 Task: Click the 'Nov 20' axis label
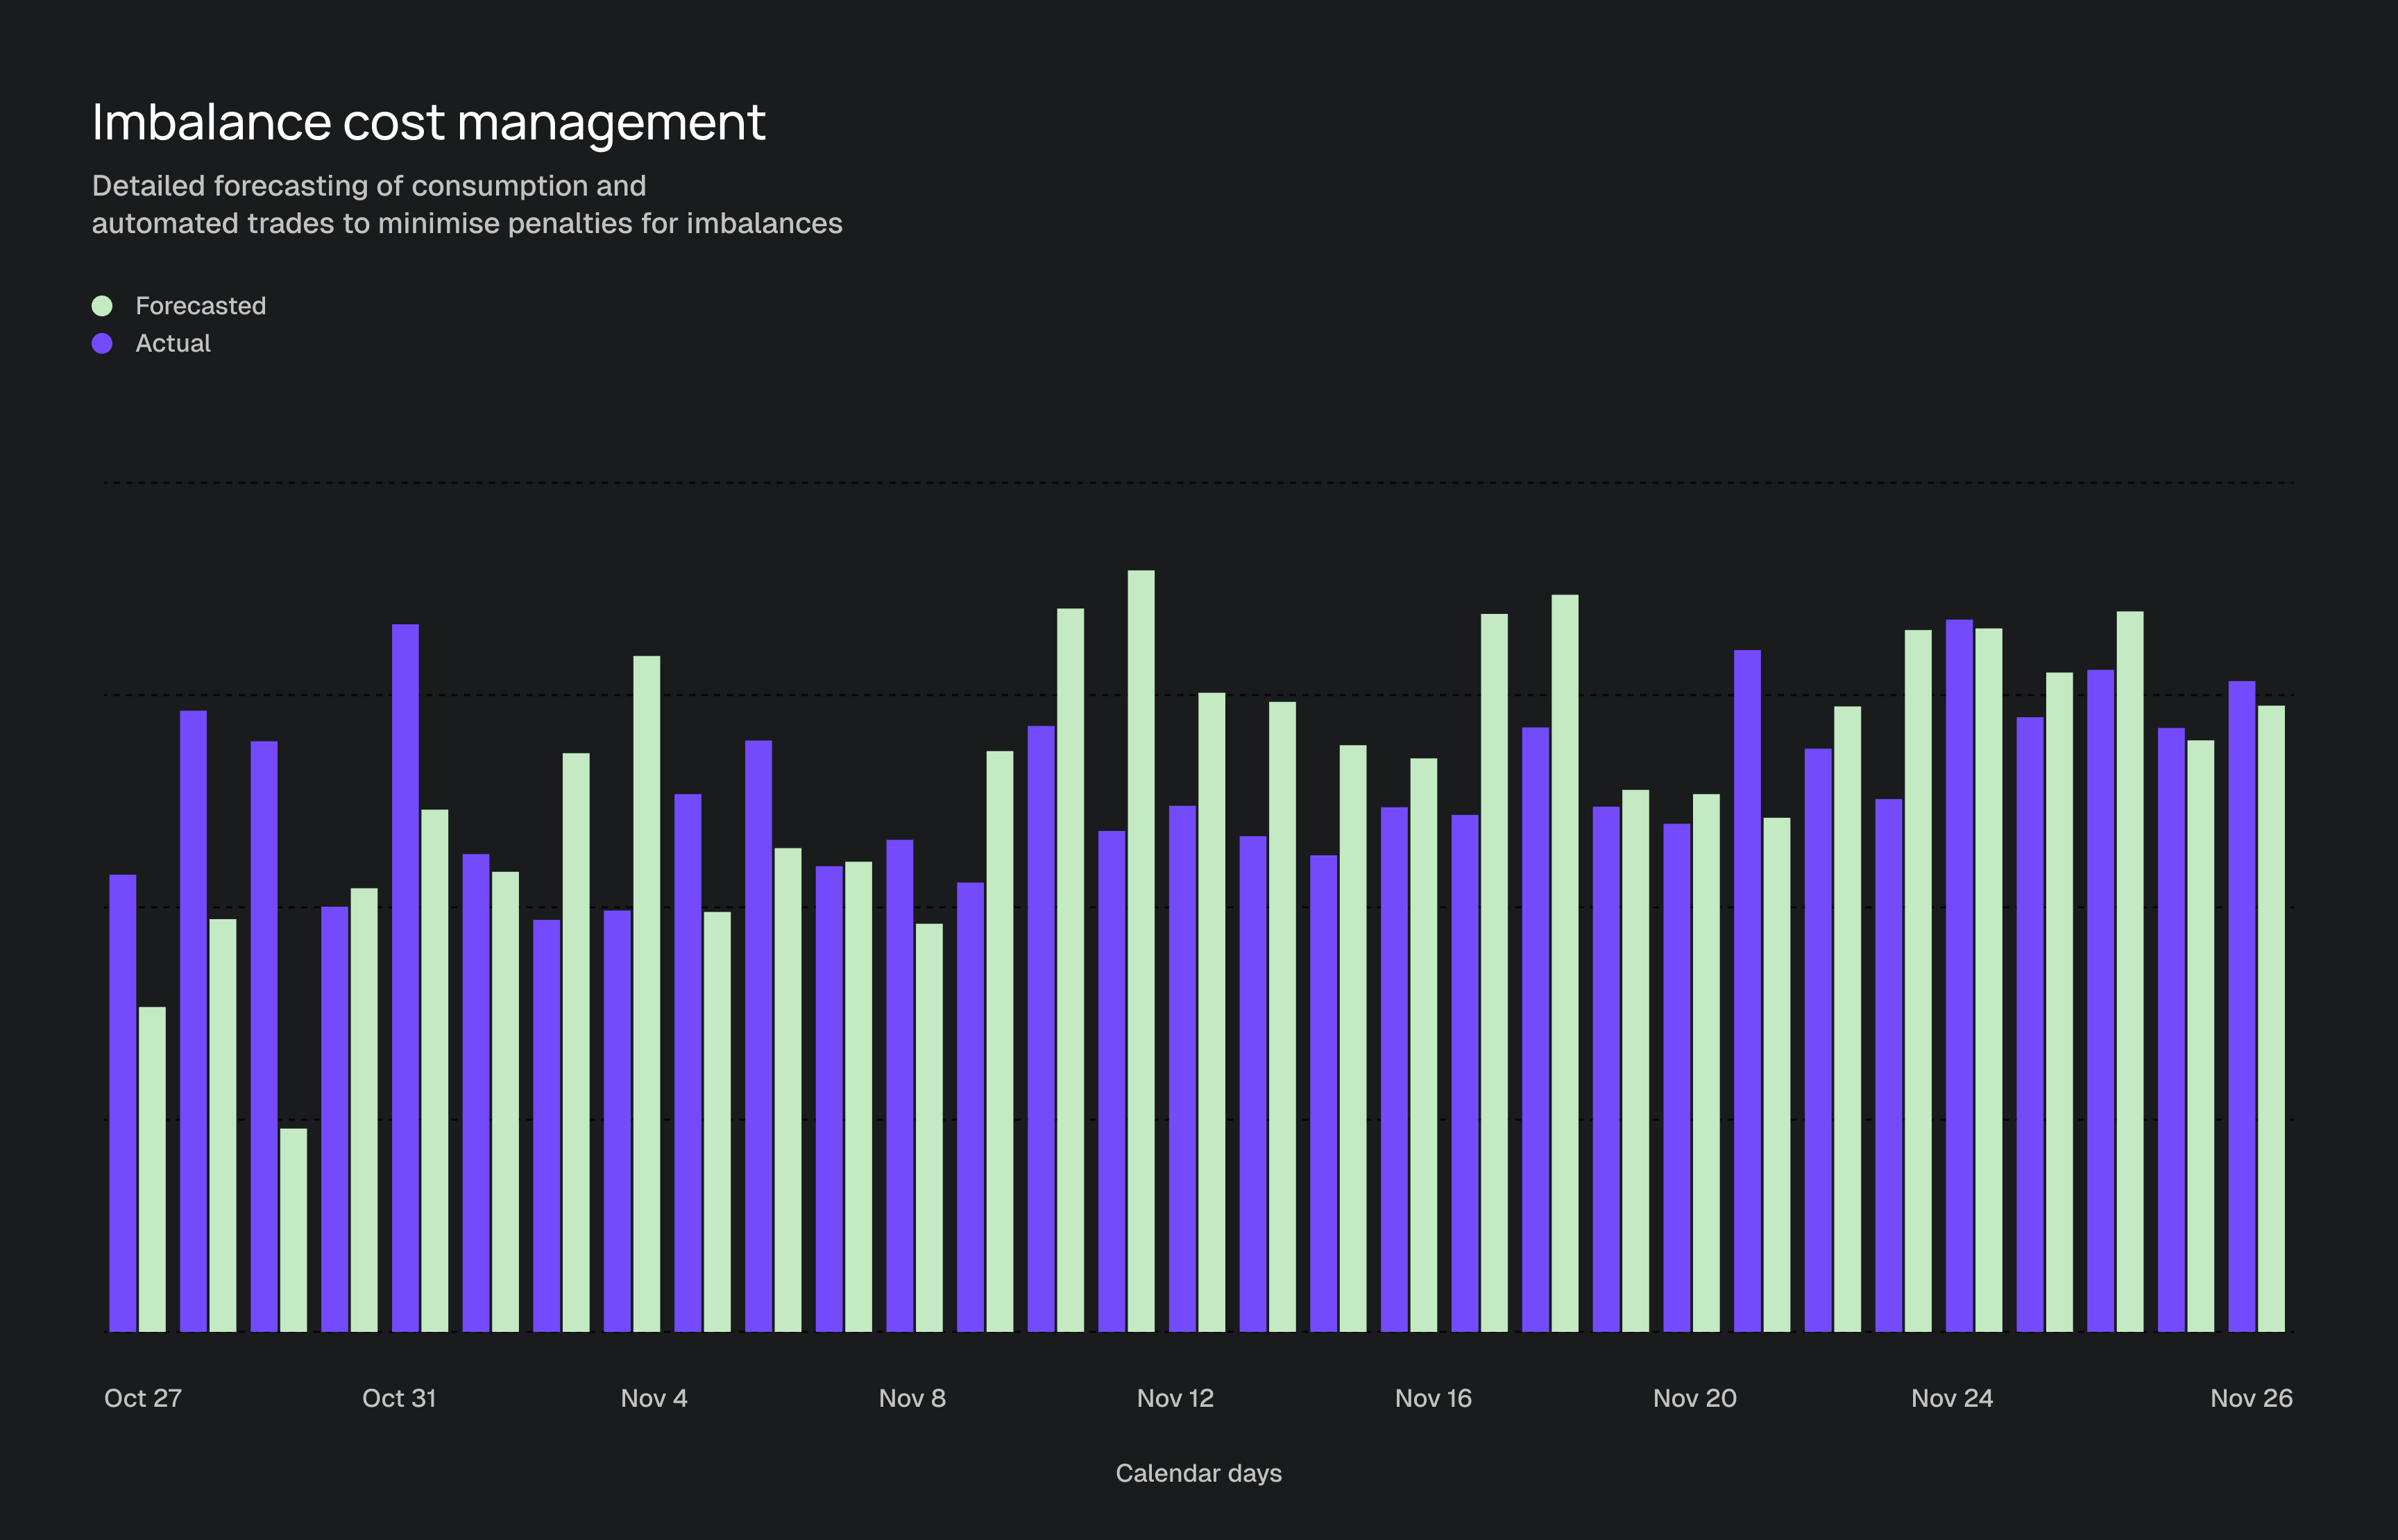pos(1694,1398)
